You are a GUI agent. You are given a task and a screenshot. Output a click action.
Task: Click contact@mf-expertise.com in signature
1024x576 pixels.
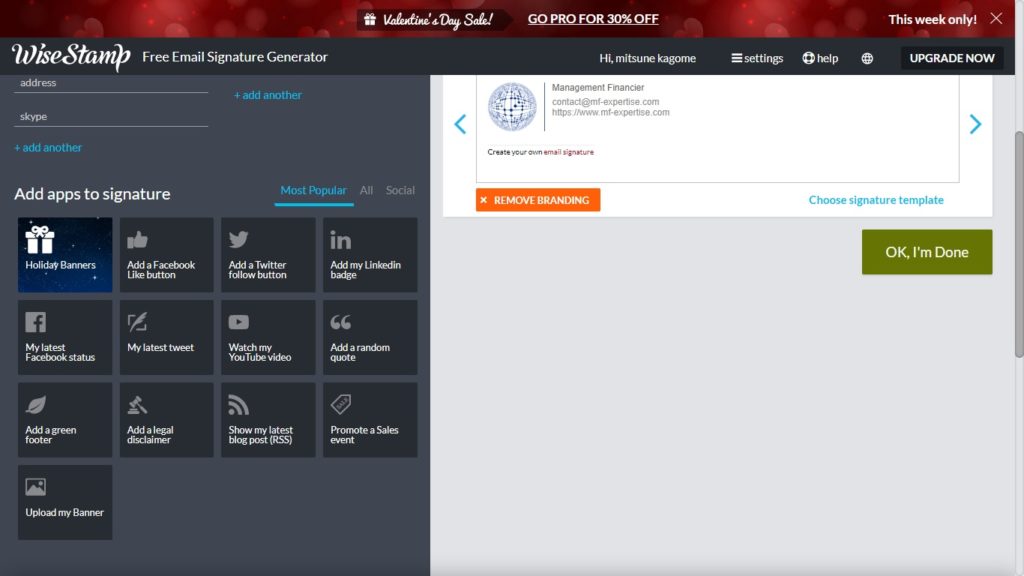[x=605, y=102]
